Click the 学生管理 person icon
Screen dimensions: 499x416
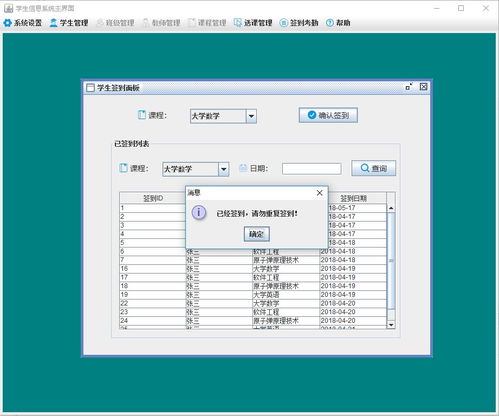[53, 23]
